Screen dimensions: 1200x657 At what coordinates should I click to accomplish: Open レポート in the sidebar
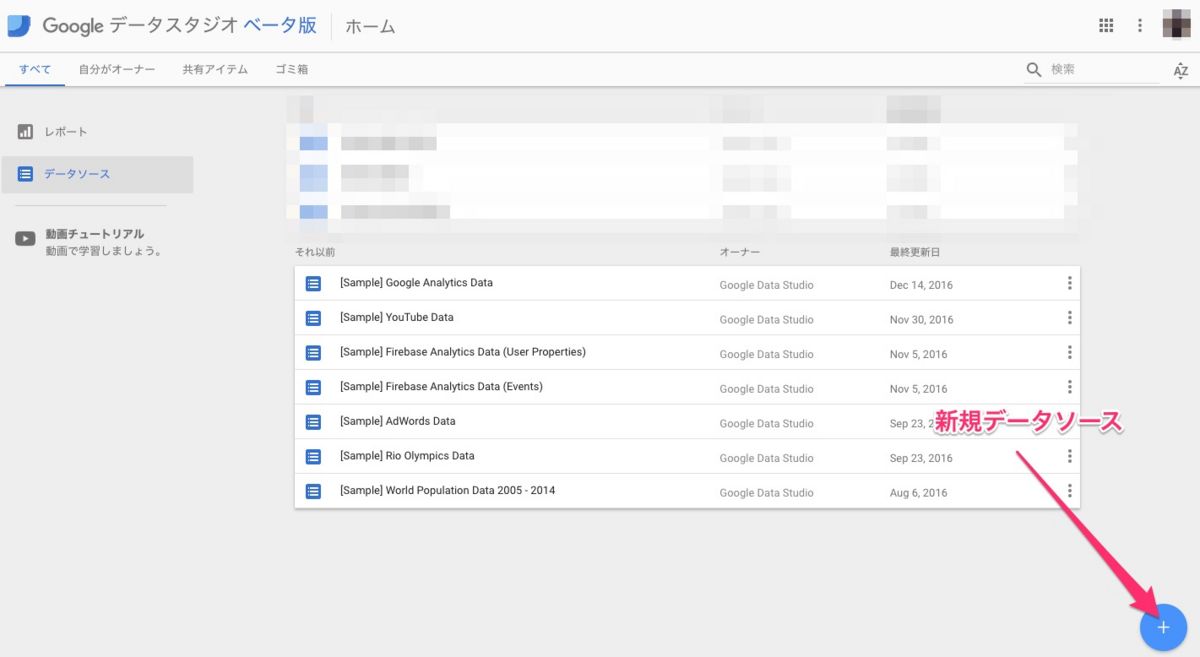pyautogui.click(x=66, y=132)
